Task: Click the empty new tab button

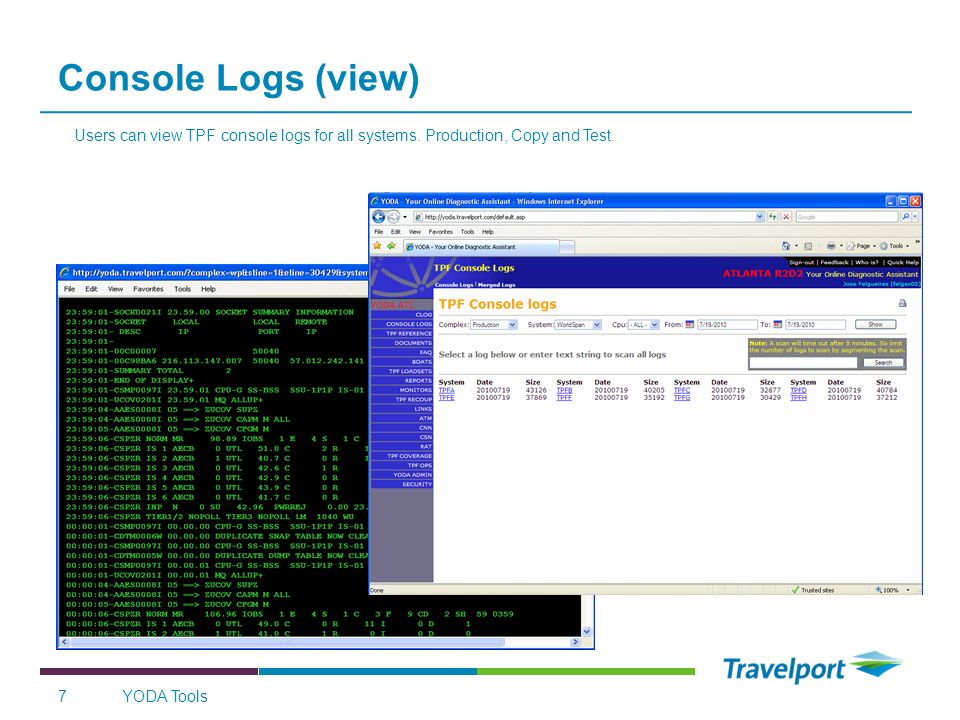Action: pyautogui.click(x=567, y=247)
